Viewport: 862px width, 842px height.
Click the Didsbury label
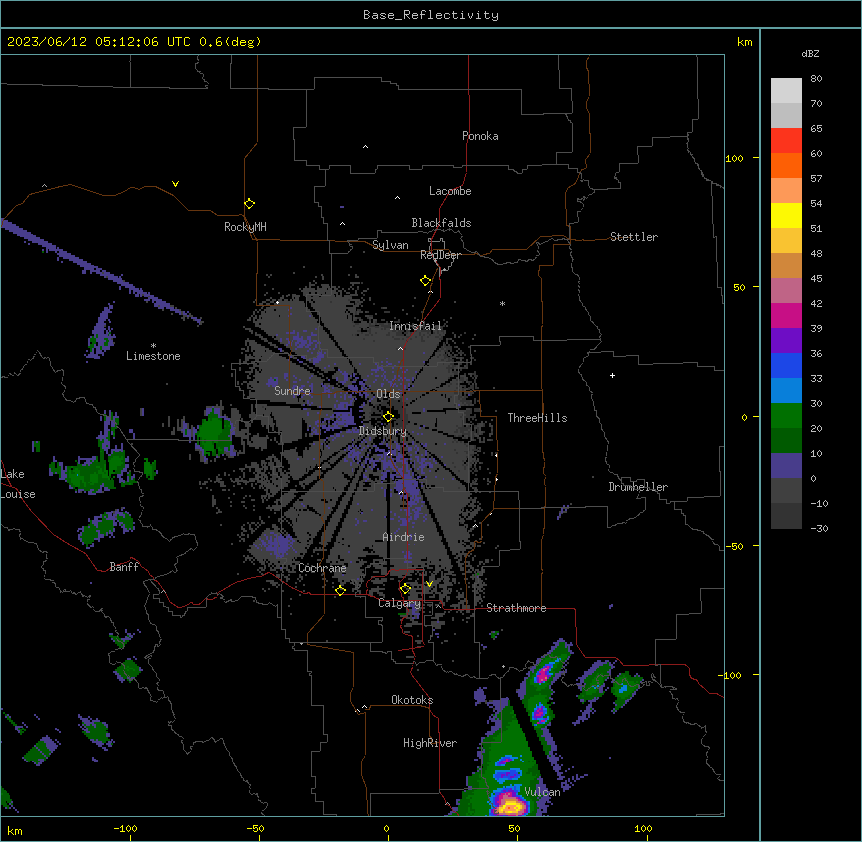point(383,431)
